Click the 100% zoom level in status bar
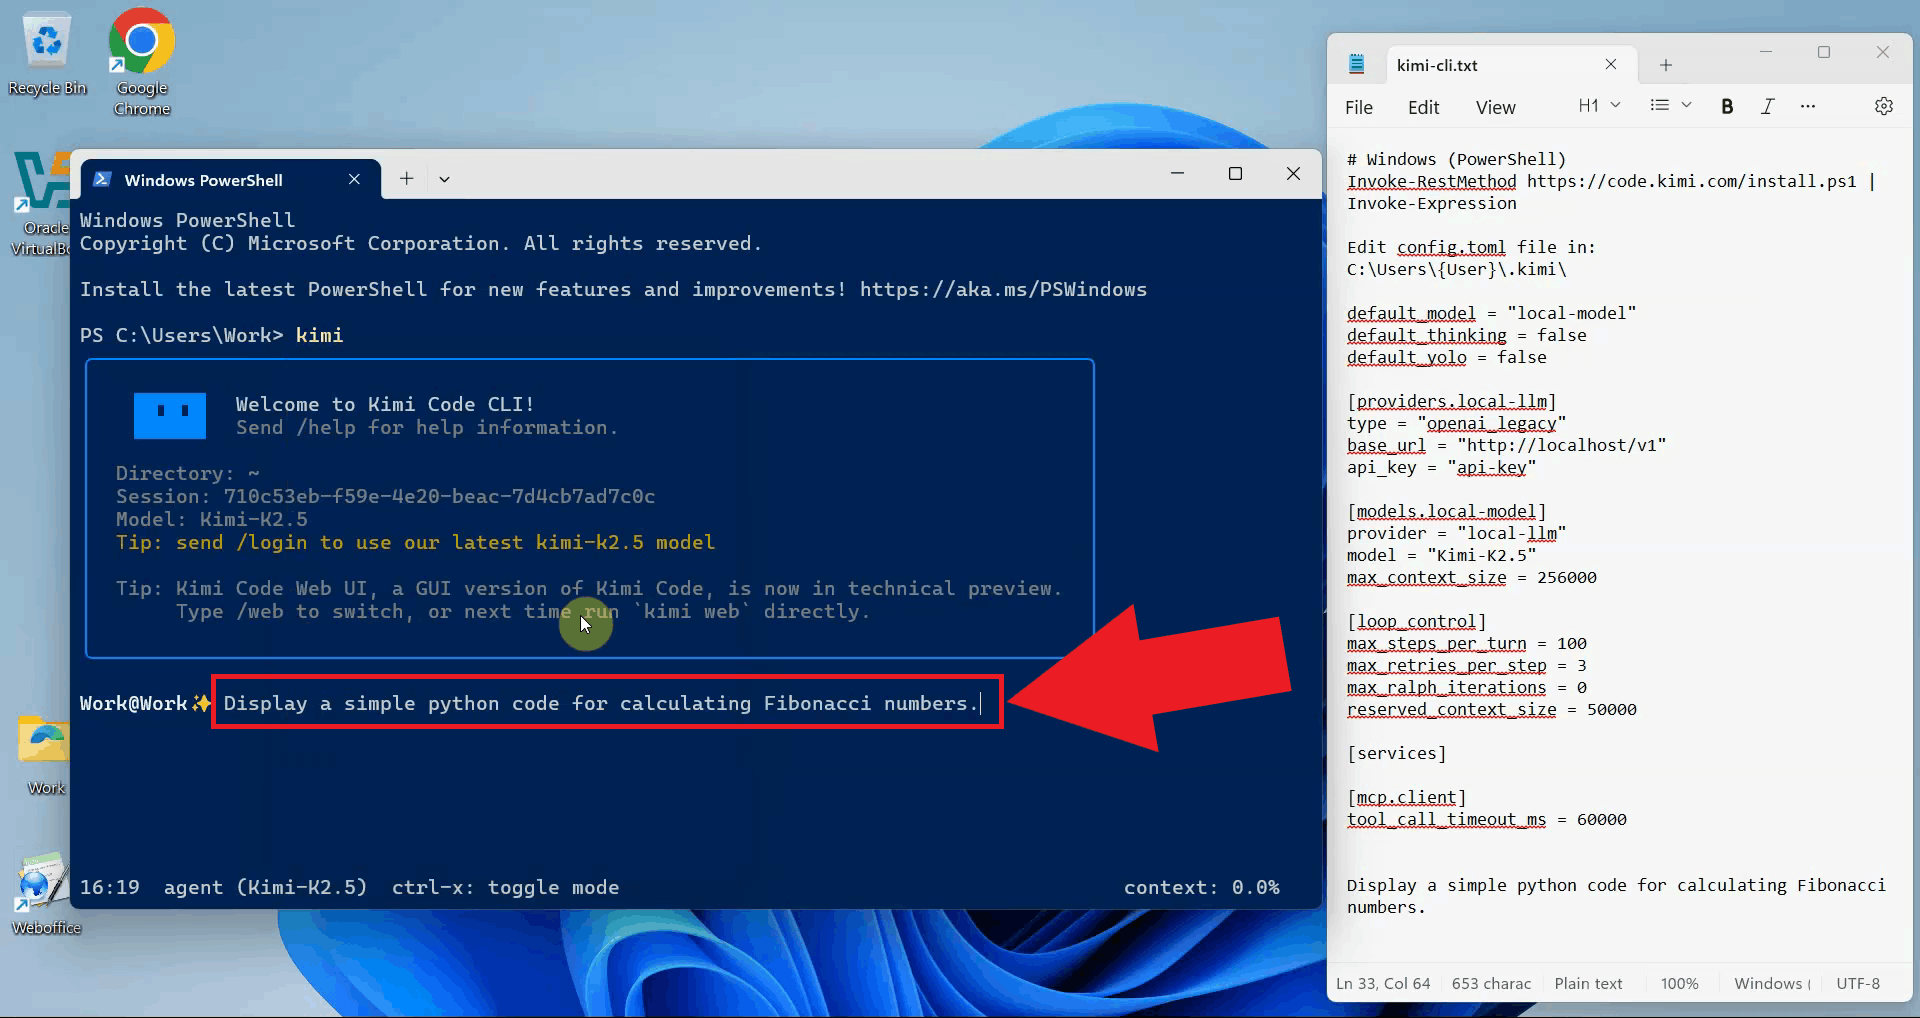 click(x=1679, y=983)
